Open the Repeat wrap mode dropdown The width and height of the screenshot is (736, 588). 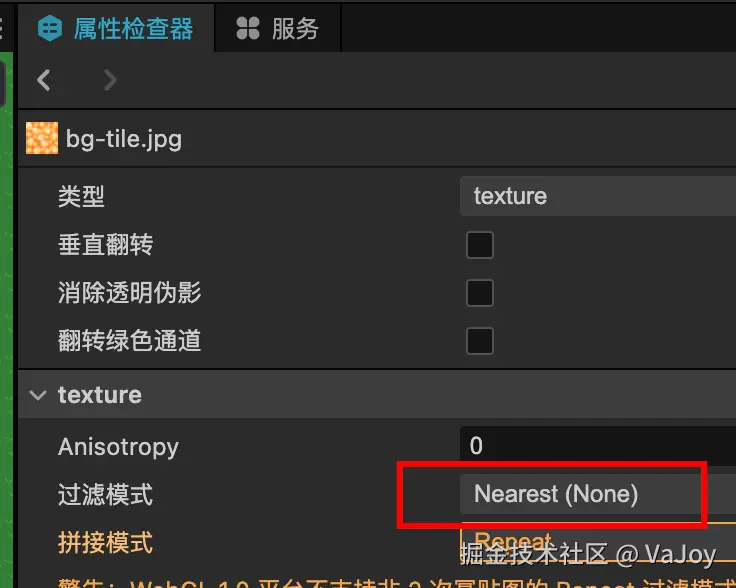(598, 542)
